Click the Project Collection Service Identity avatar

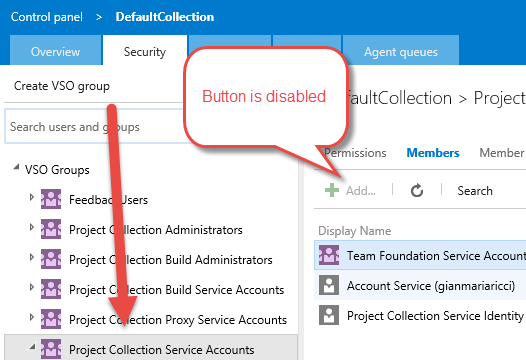coord(329,315)
